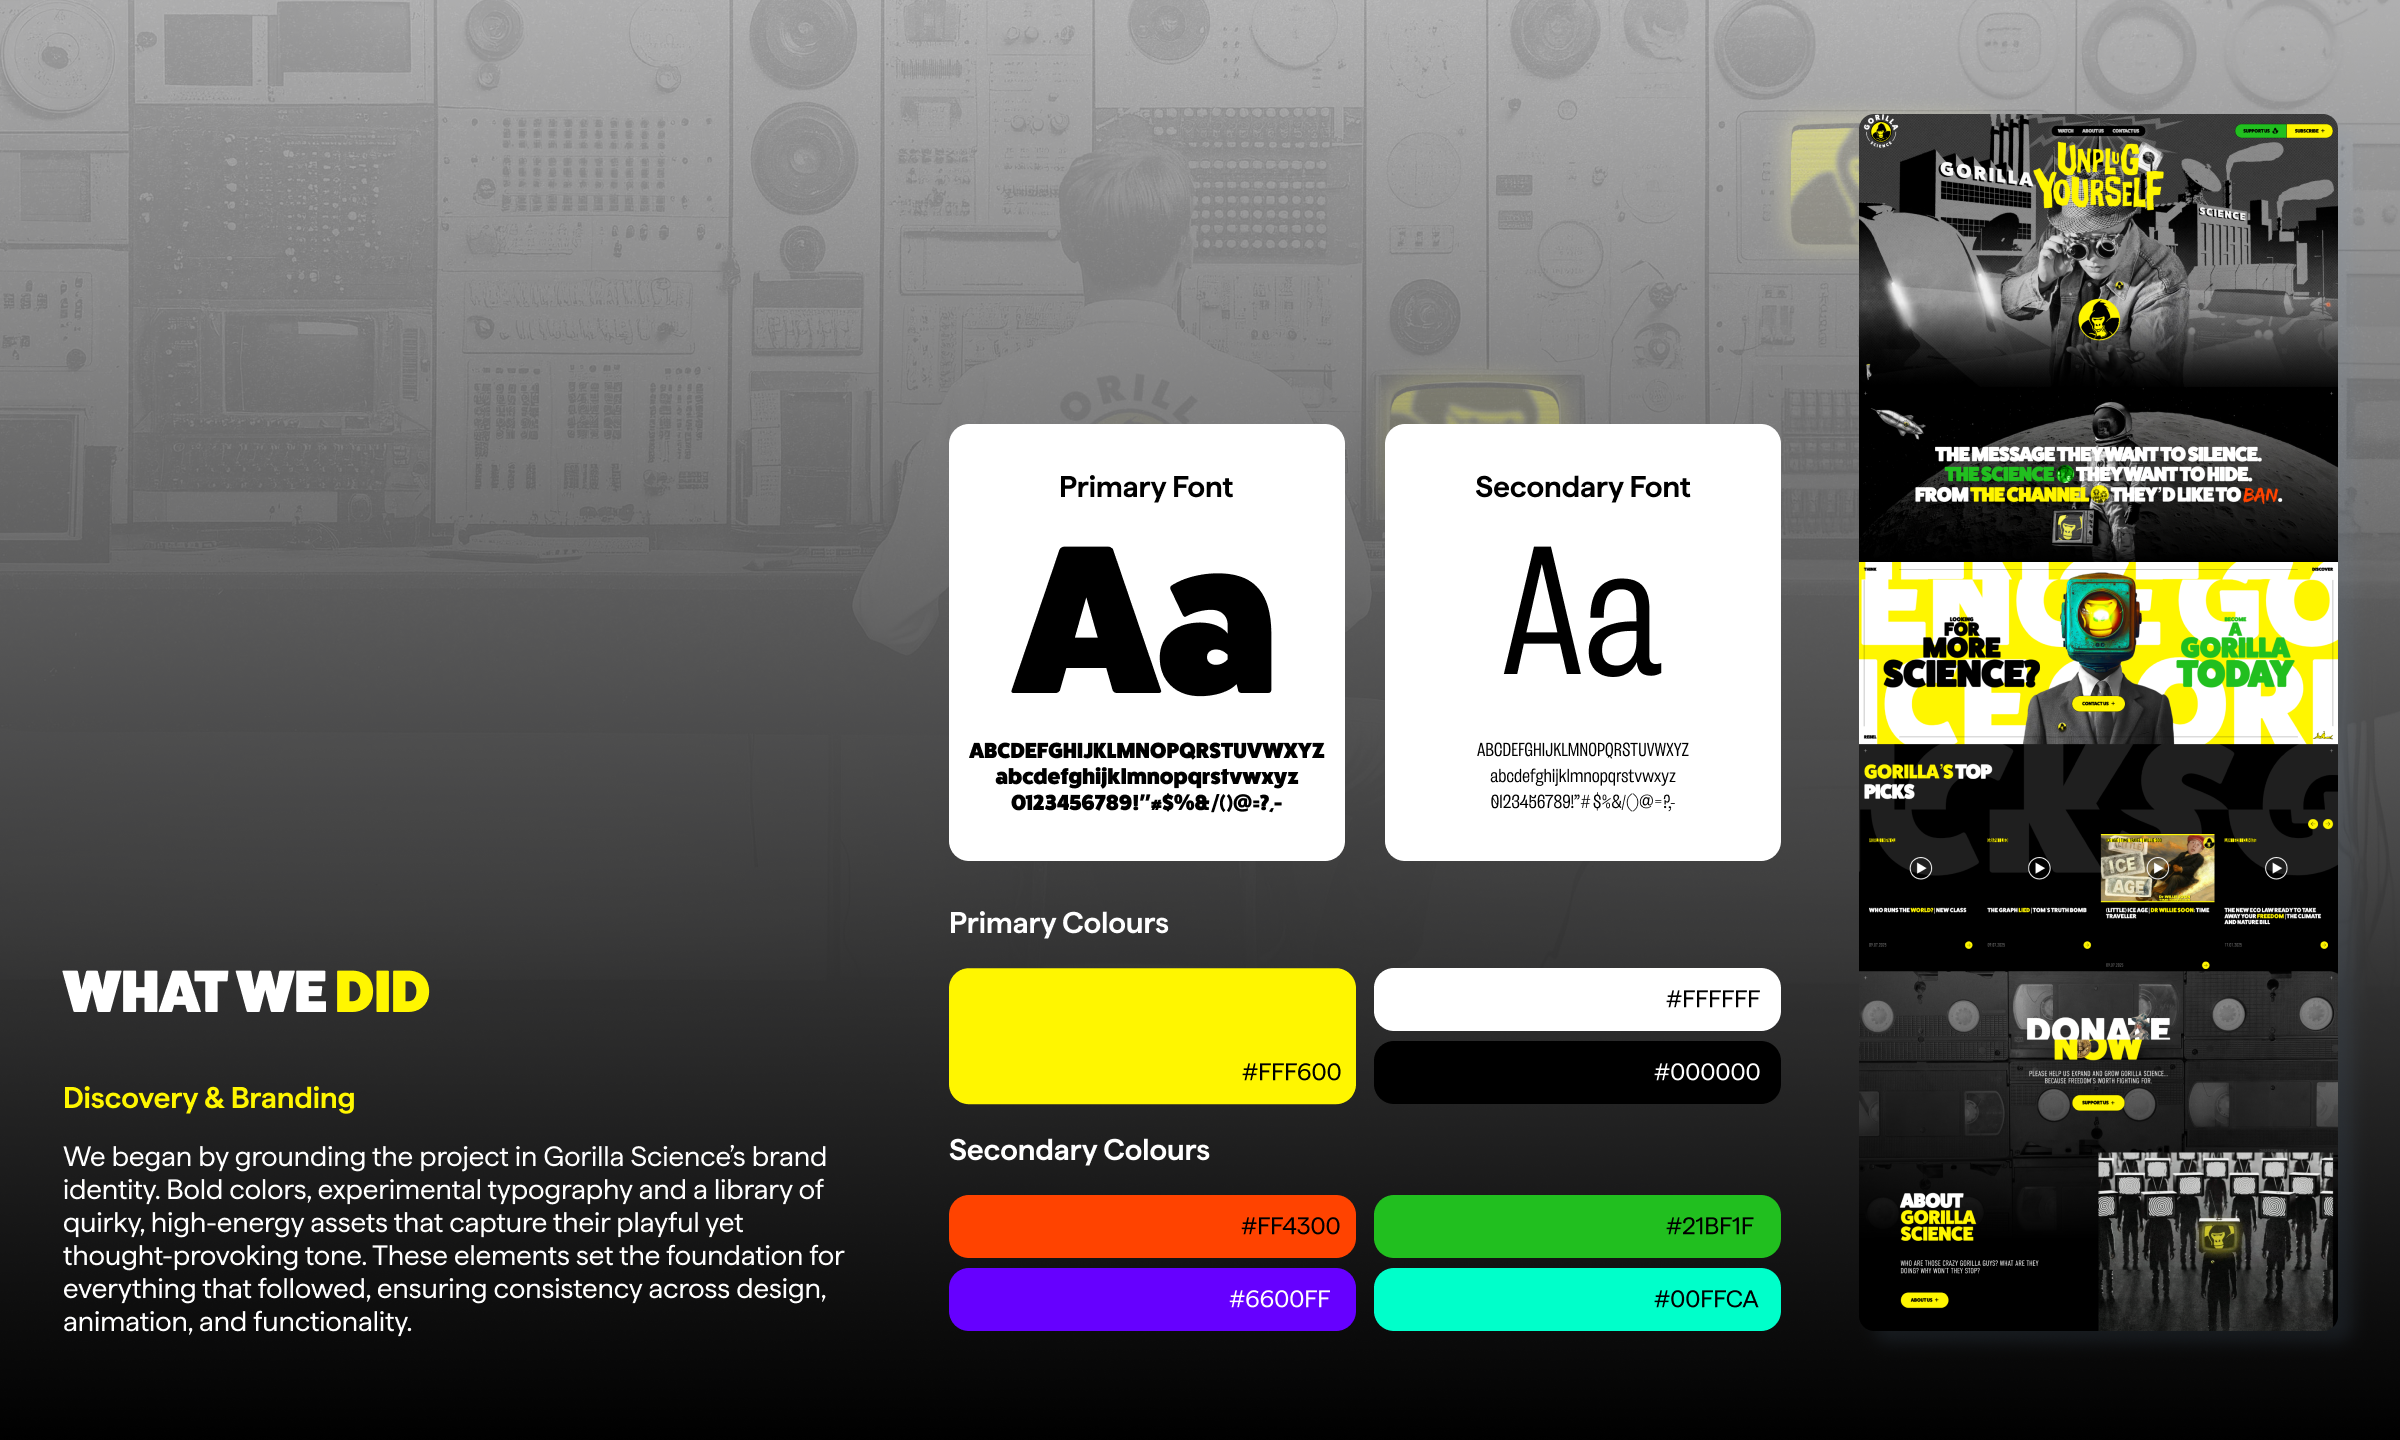2400x1440 pixels.
Task: Click previous arrow in Gorilla's Top Picks carousel
Action: pyautogui.click(x=2313, y=824)
